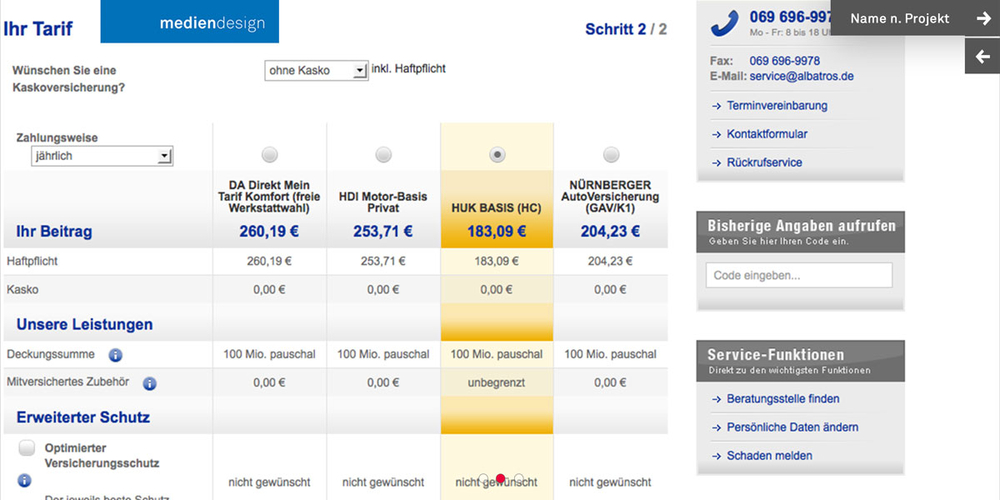The height and width of the screenshot is (500, 1000).
Task: Select the HDI Motor-Basis Privat radio button
Action: [383, 154]
